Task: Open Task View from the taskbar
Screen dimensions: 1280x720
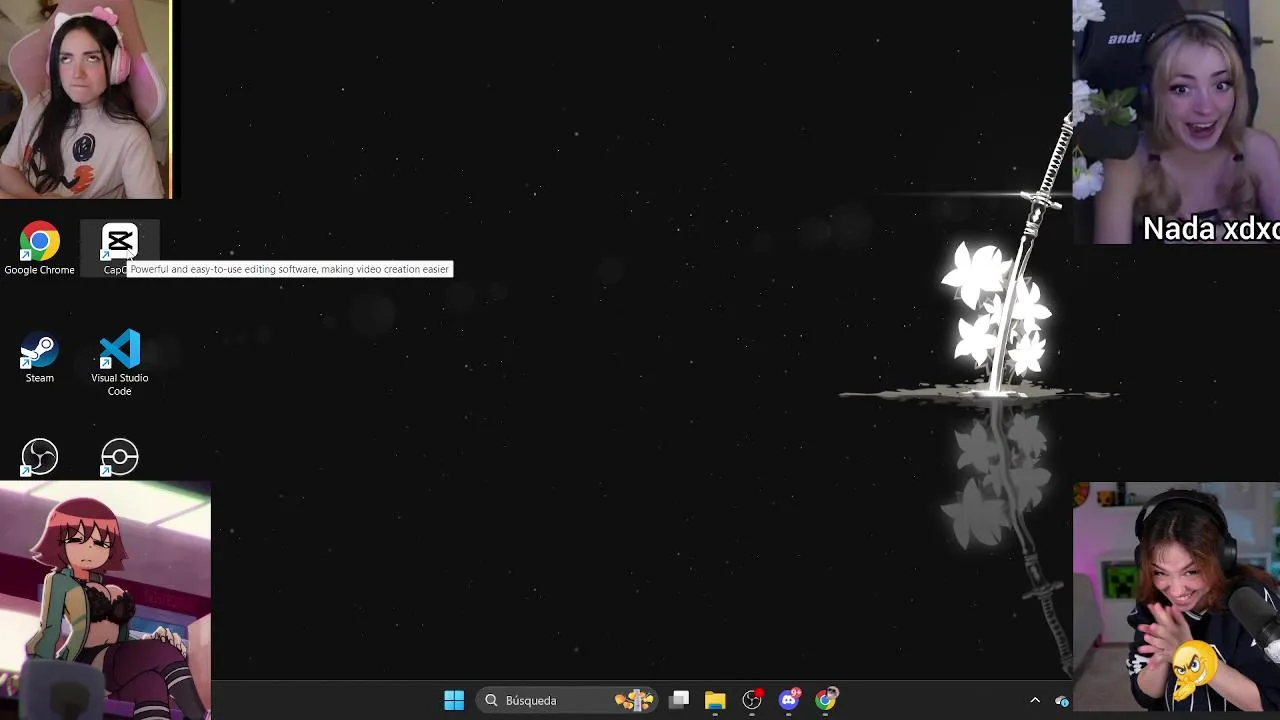Action: point(679,700)
